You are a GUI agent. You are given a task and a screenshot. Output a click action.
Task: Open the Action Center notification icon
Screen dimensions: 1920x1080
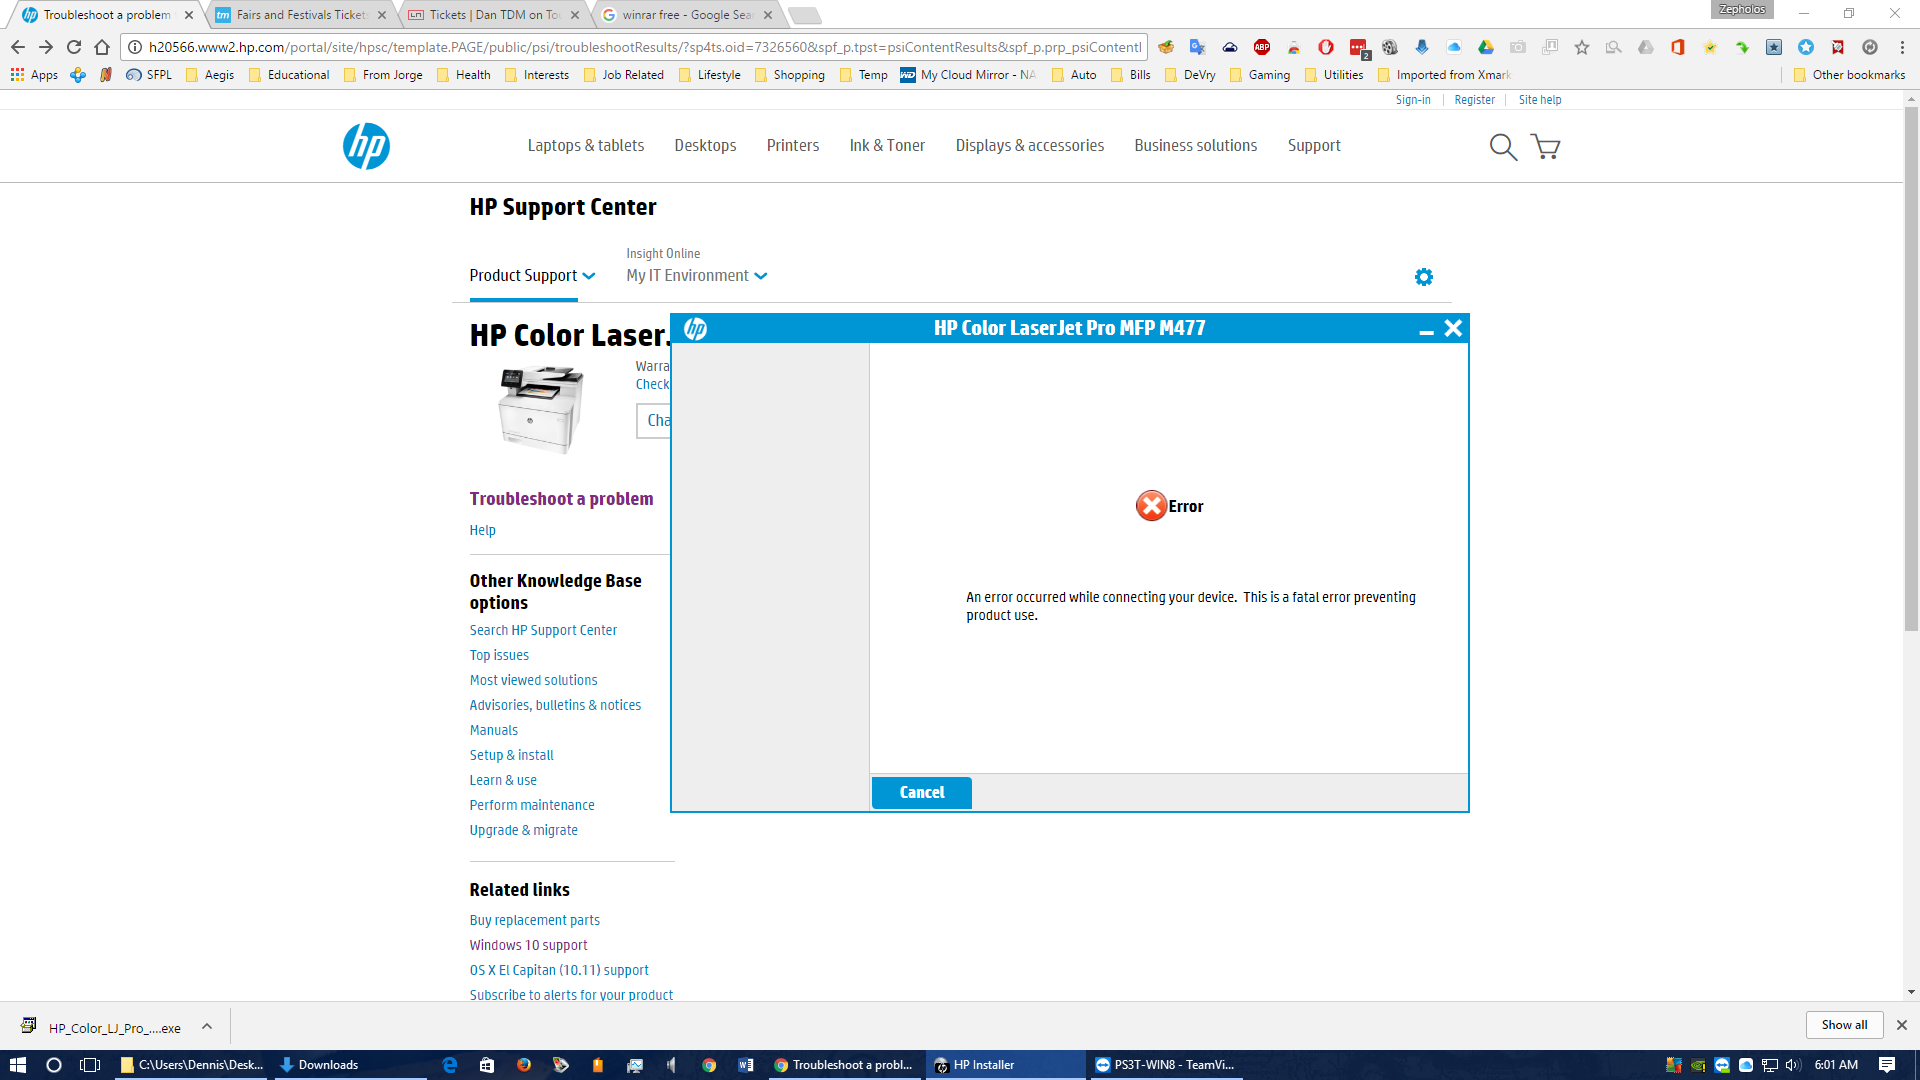click(x=1887, y=1065)
